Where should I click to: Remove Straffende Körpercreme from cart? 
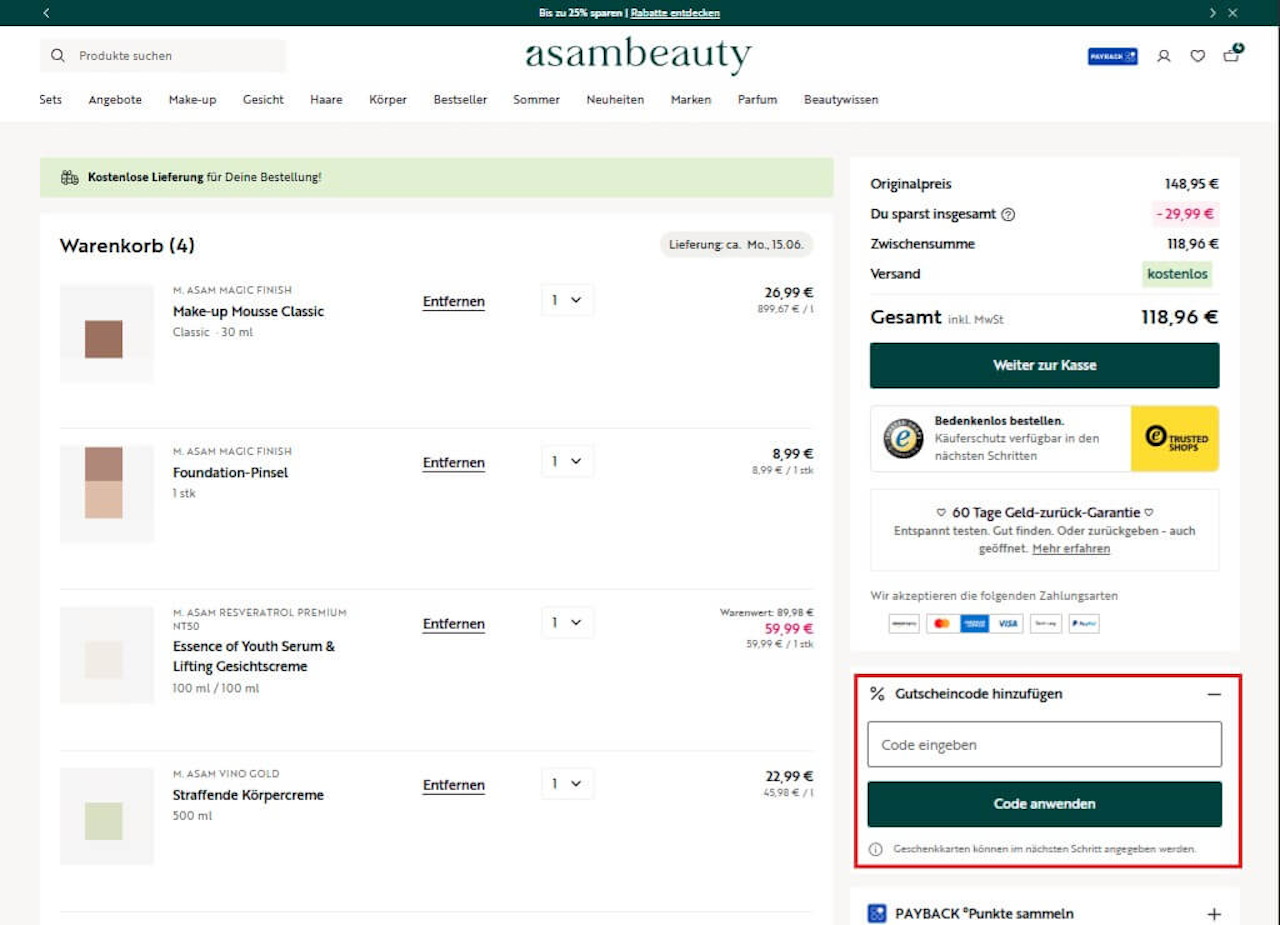click(x=453, y=785)
